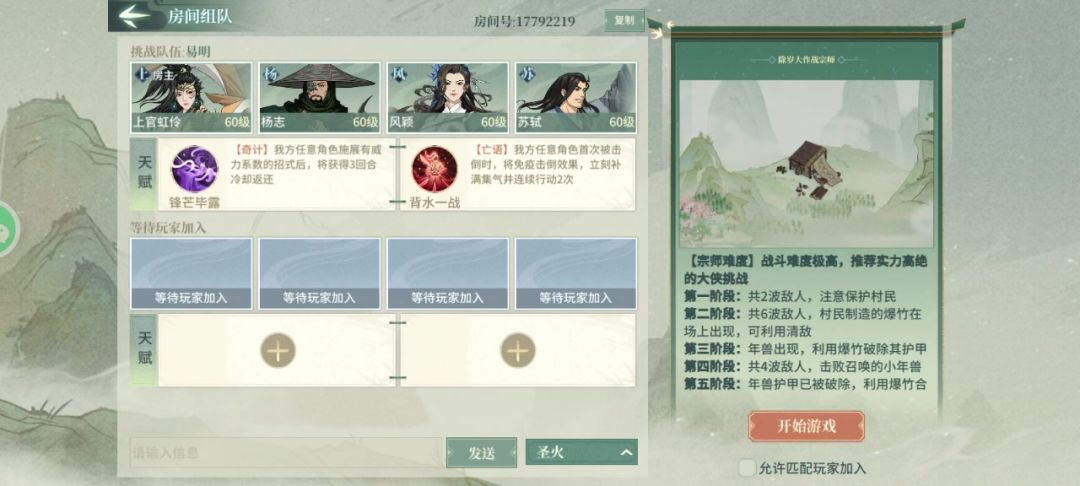The height and width of the screenshot is (486, 1080).
Task: Add talent with first plus icon
Action: [x=278, y=350]
